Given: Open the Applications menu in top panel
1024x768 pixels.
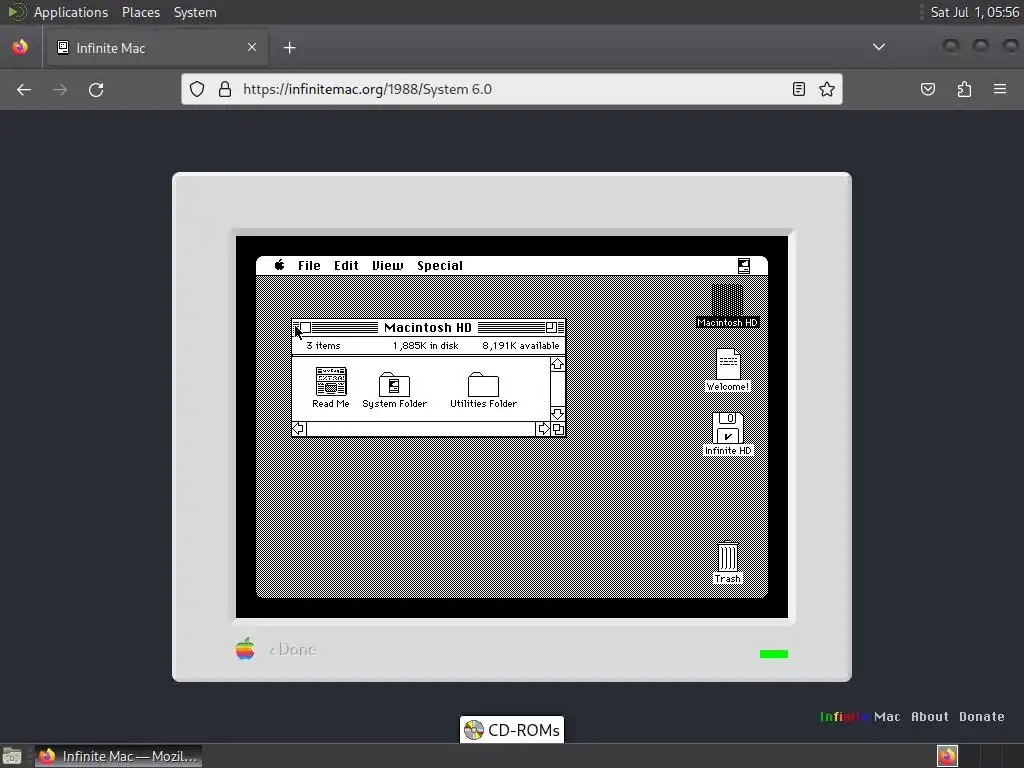Looking at the screenshot, I should point(71,12).
